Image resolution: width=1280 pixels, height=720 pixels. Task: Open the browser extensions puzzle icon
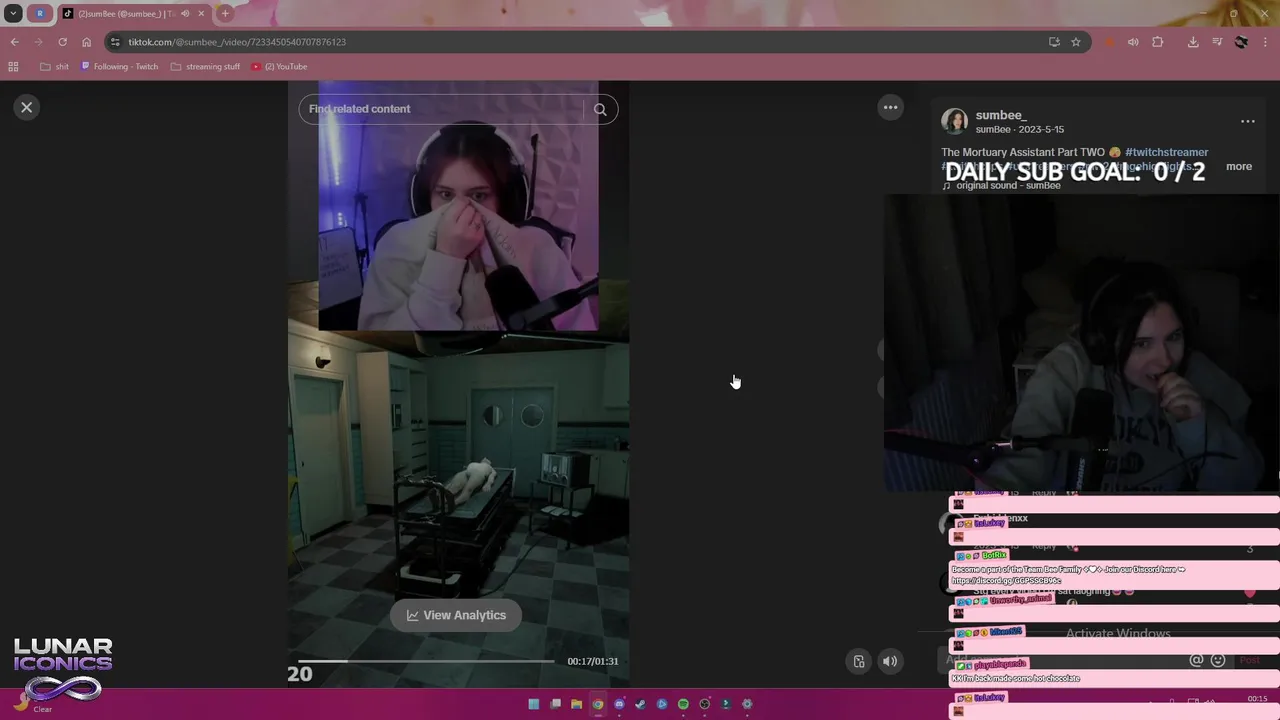[x=1158, y=42]
